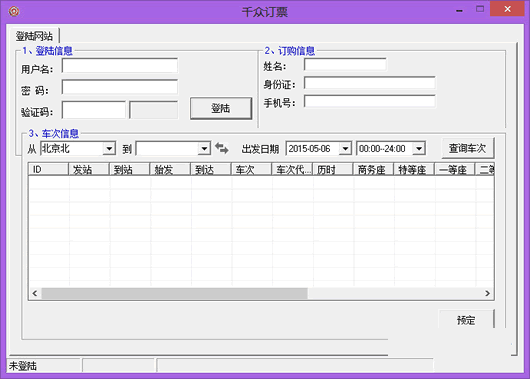The height and width of the screenshot is (379, 530).
Task: Click the 登陆 login button
Action: pos(221,108)
